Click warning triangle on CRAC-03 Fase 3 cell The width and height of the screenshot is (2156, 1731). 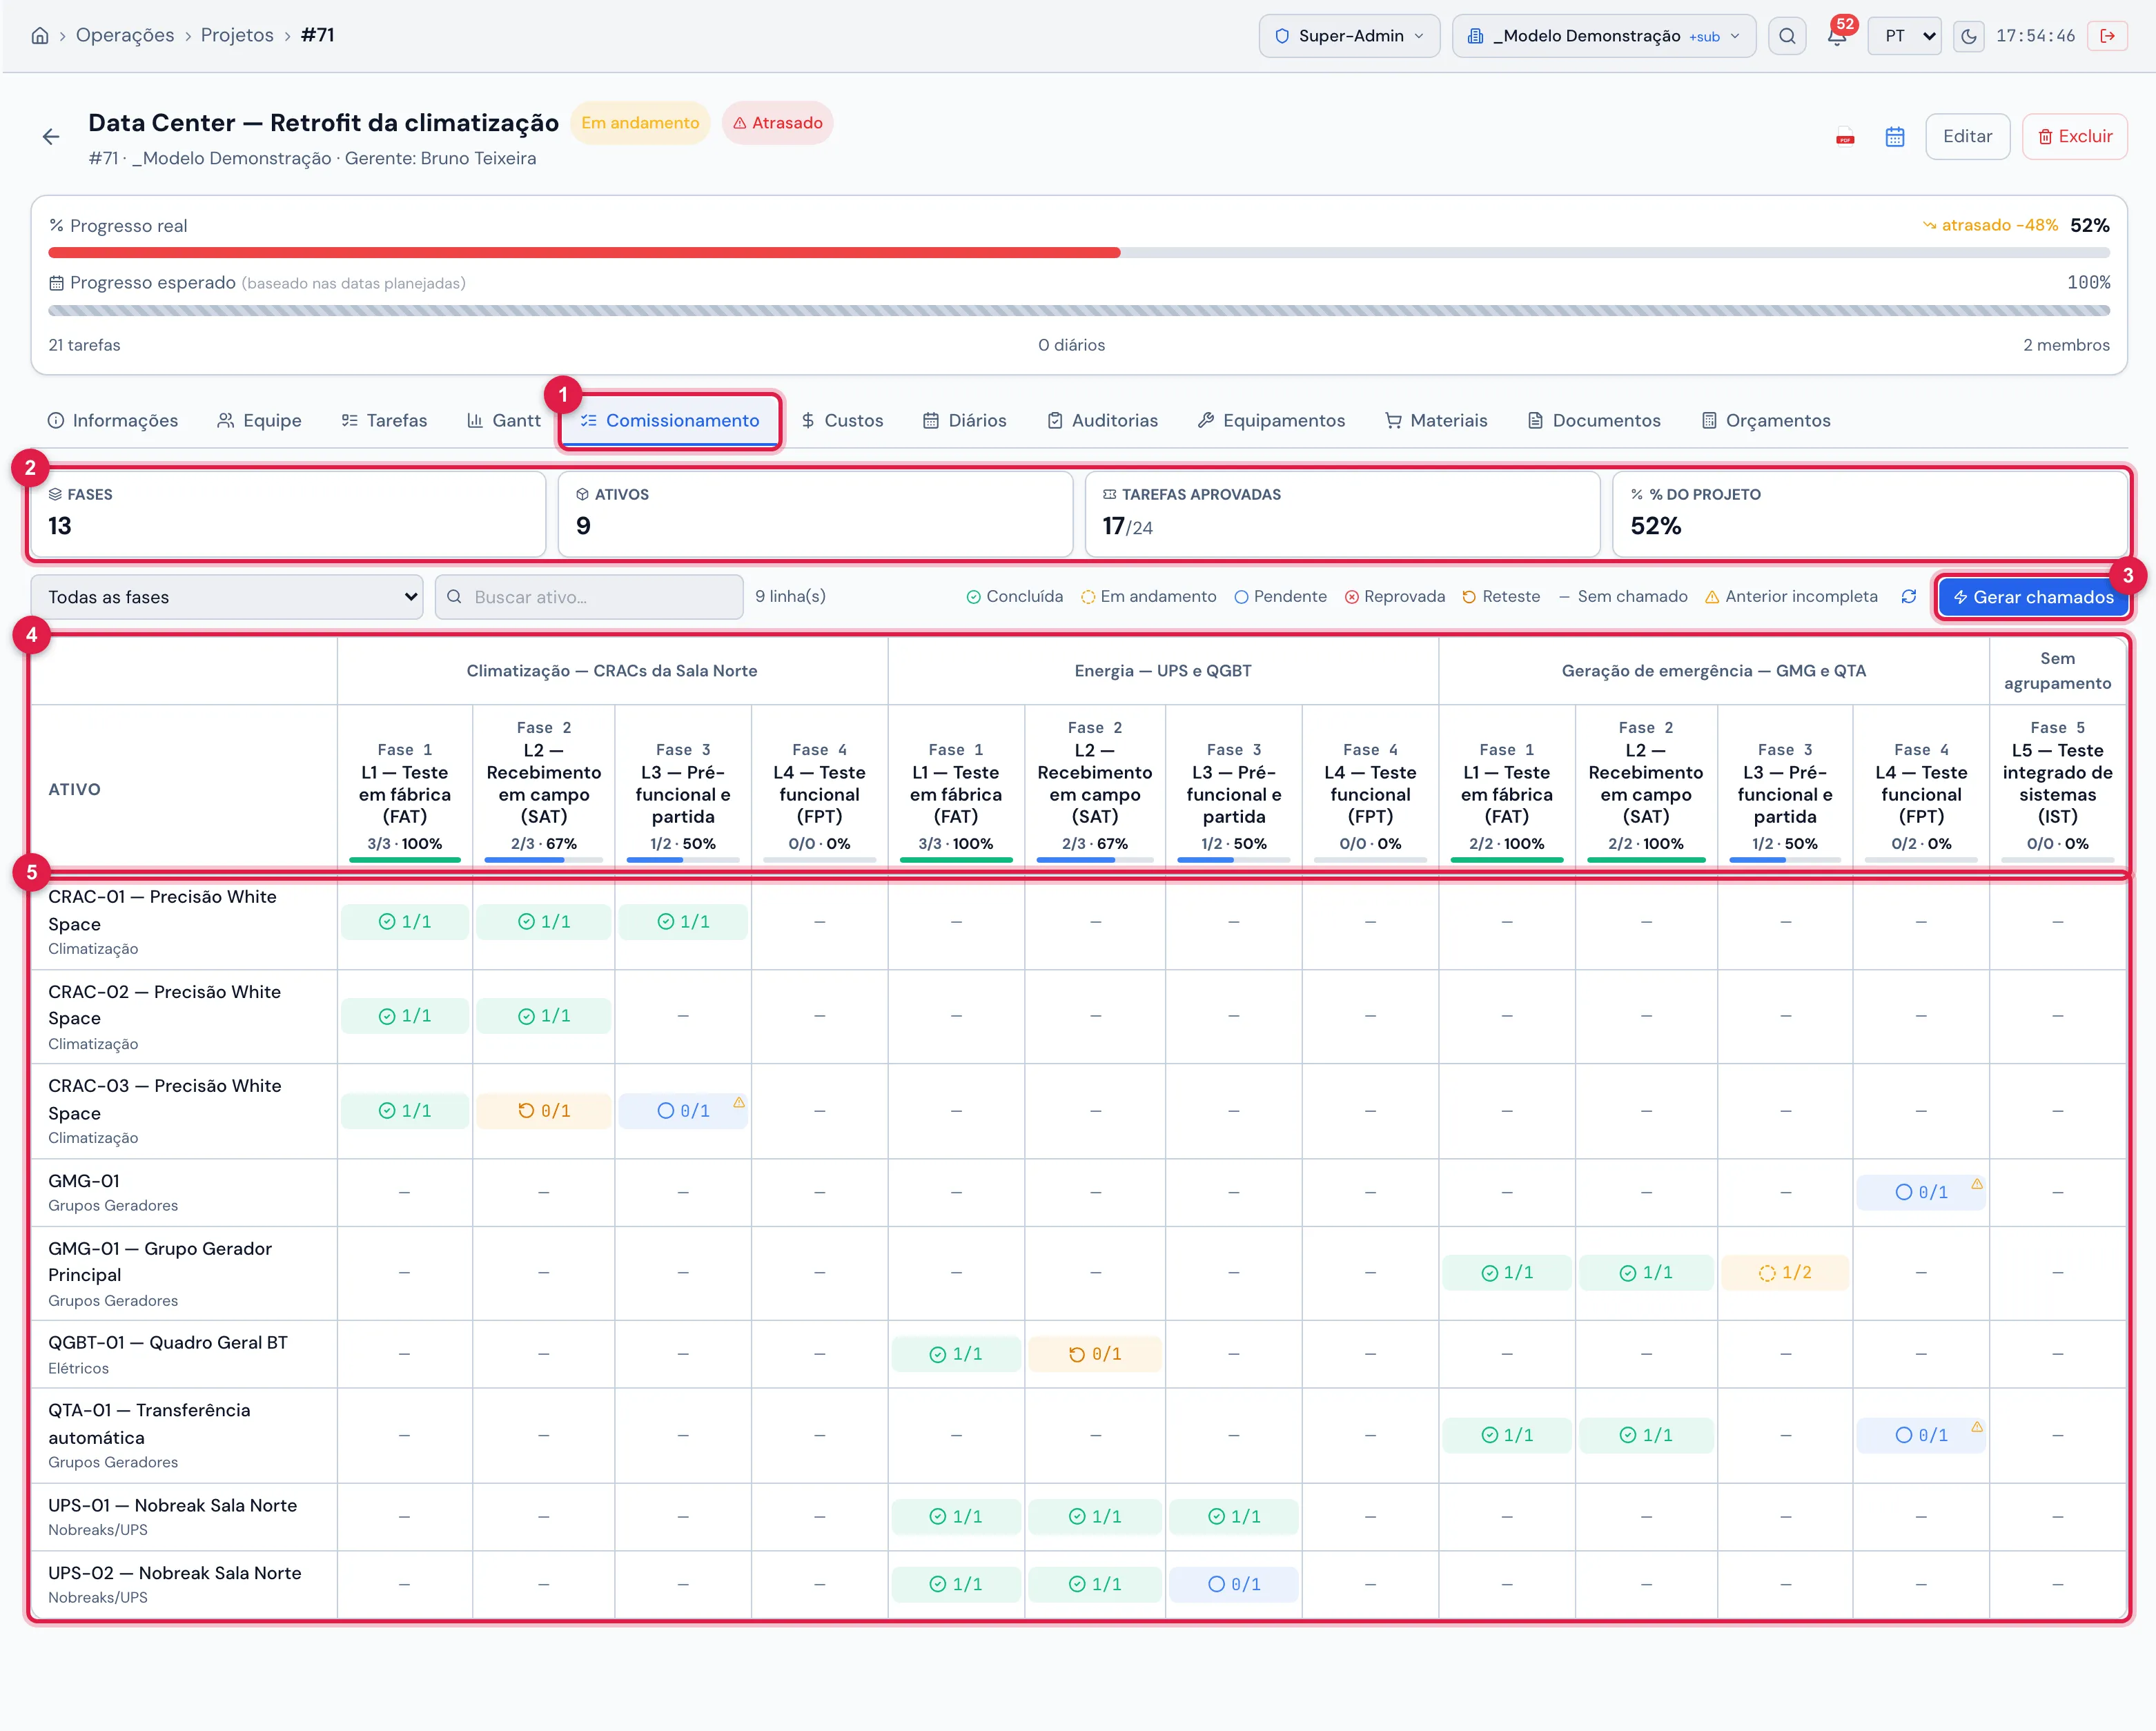pos(739,1102)
